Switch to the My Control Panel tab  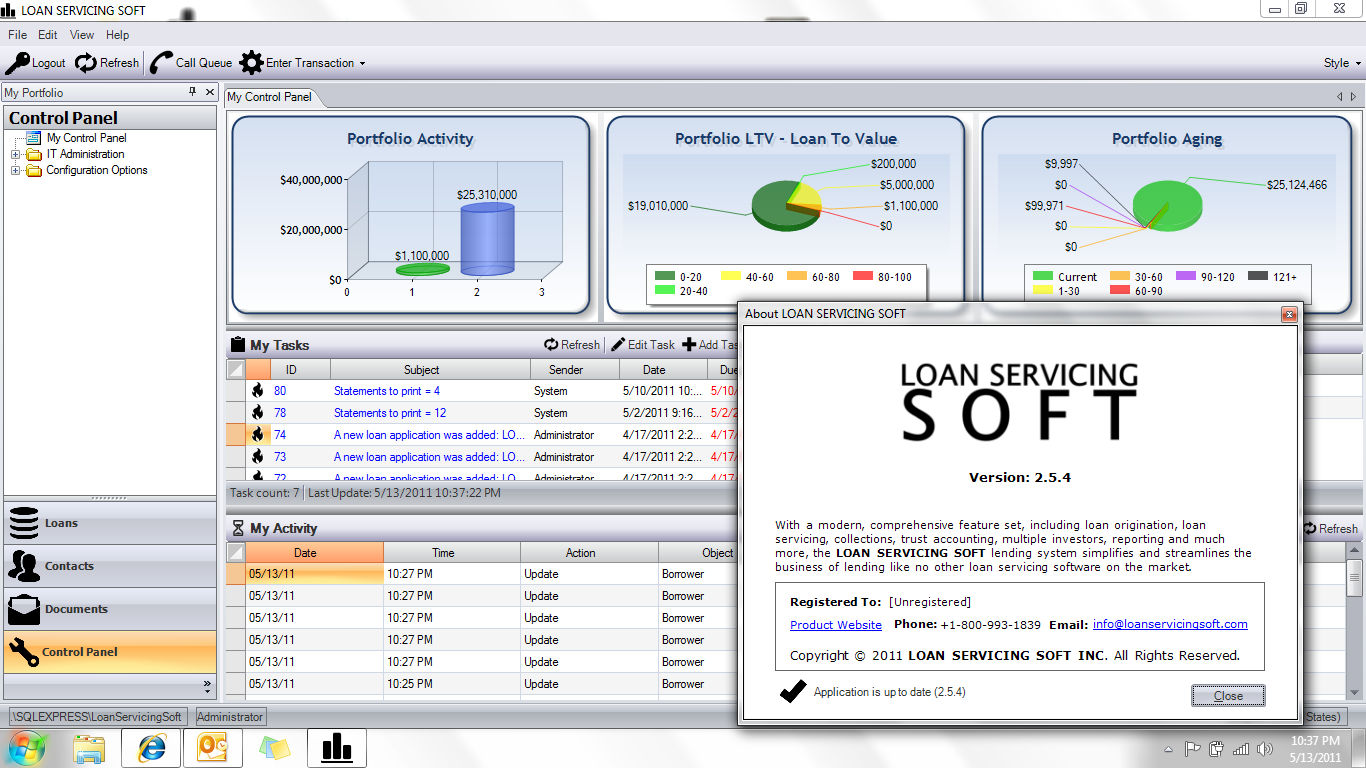[x=270, y=97]
